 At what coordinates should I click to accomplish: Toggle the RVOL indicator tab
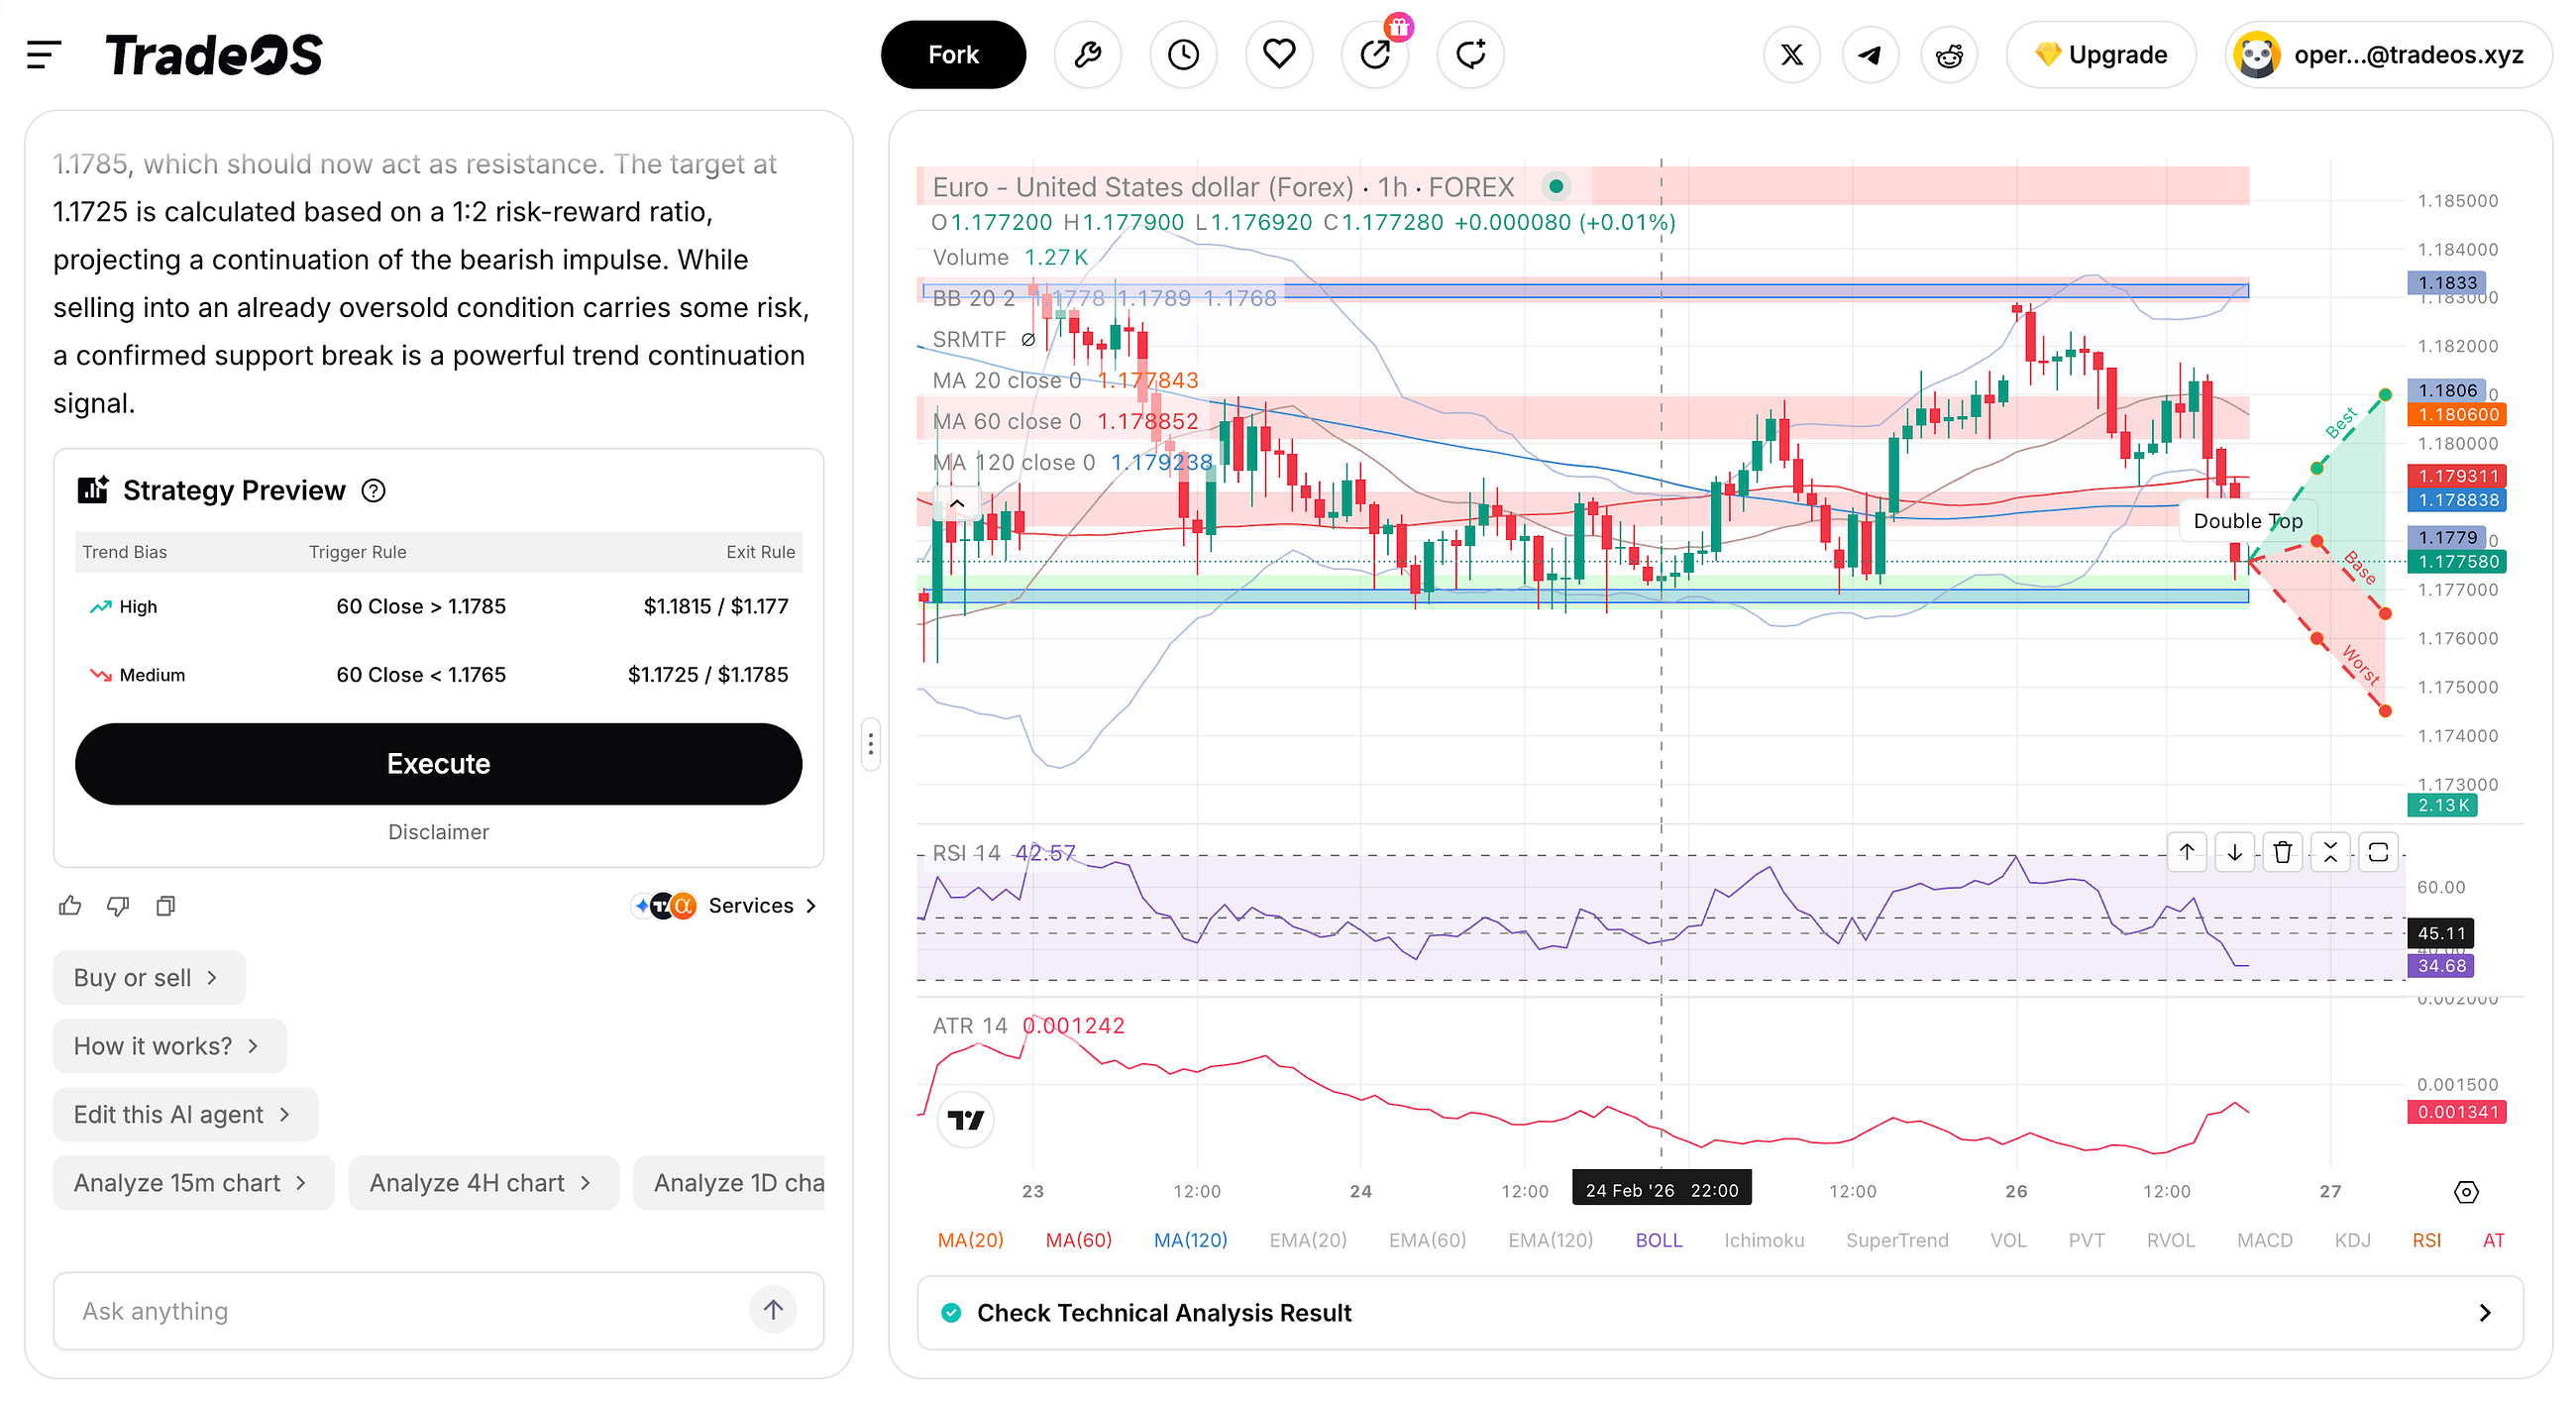(x=2170, y=1240)
